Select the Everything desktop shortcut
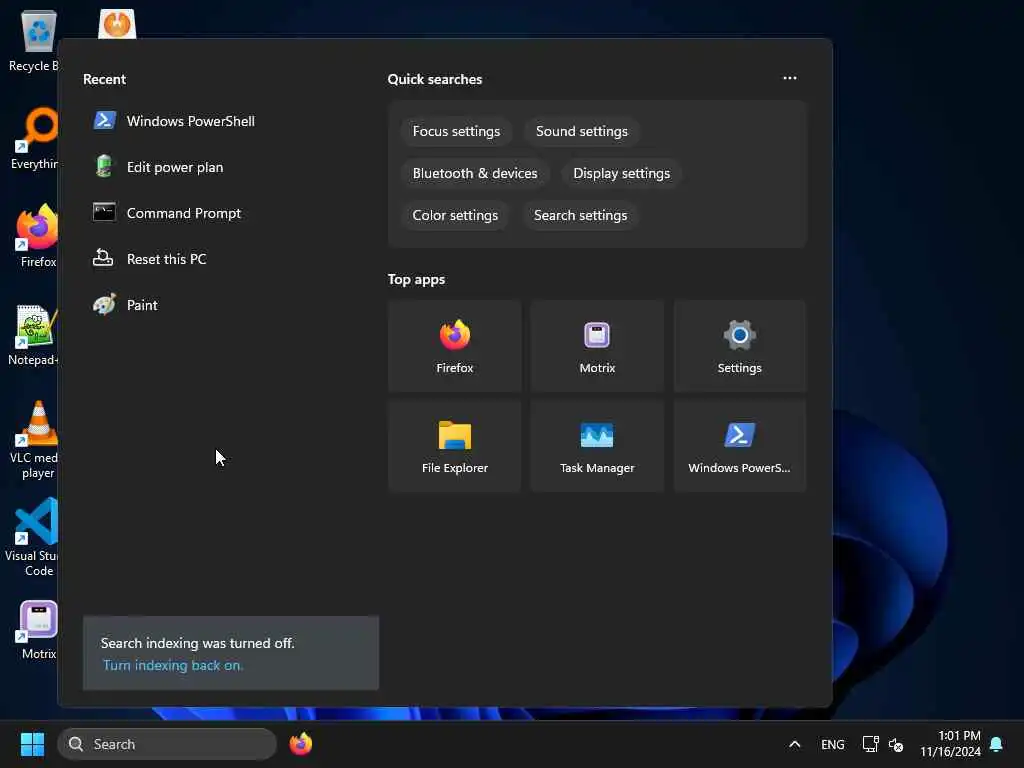The width and height of the screenshot is (1024, 768). click(34, 138)
